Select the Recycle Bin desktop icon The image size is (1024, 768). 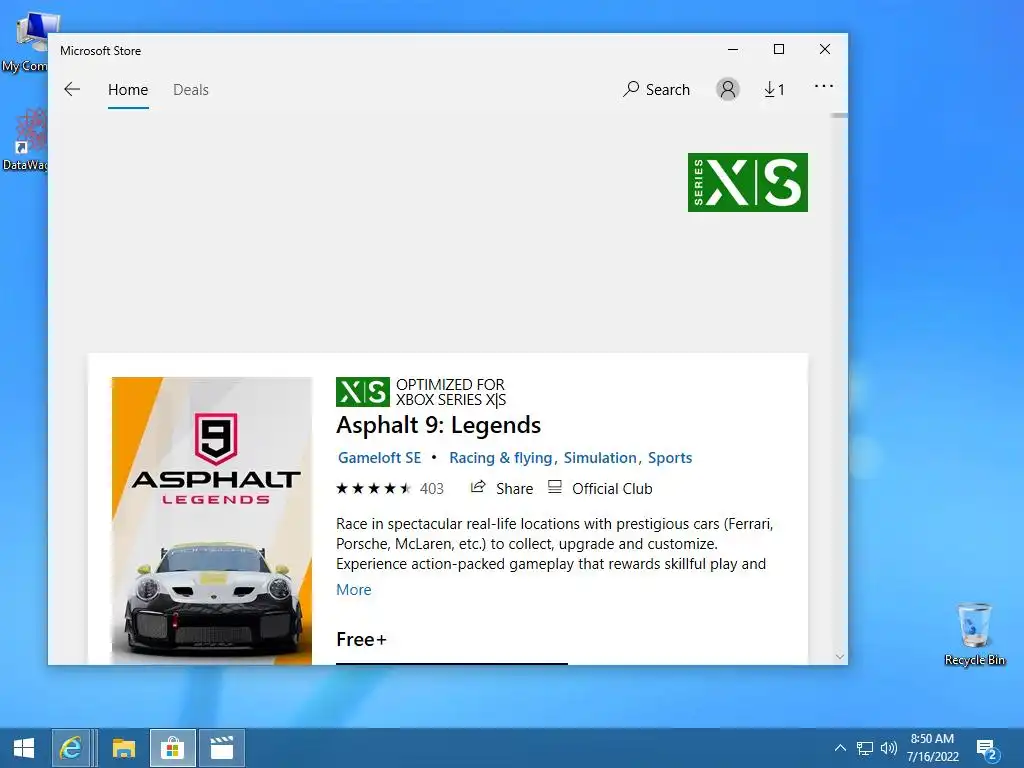974,634
